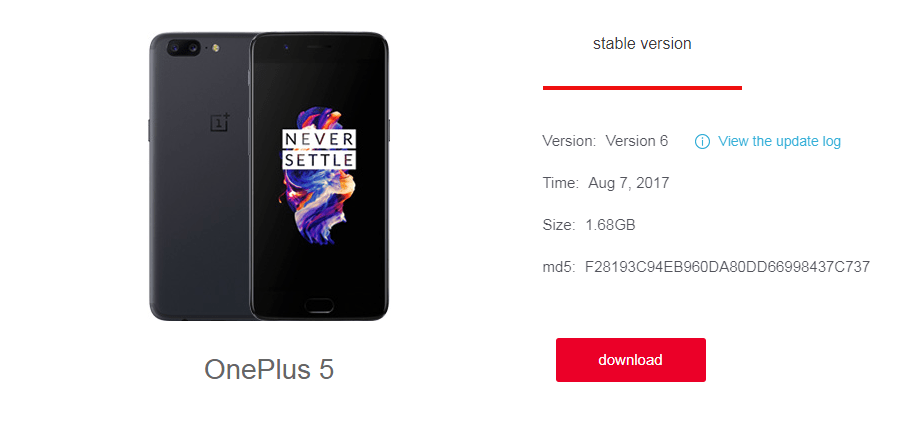Click the red underline below stable version
Viewport: 922px width, 431px height.
642,88
